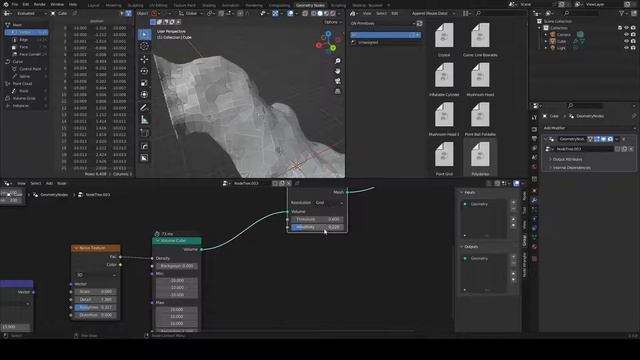Toggle Collection visibility eye in outliner
The height and width of the screenshot is (360, 640).
(627, 28)
